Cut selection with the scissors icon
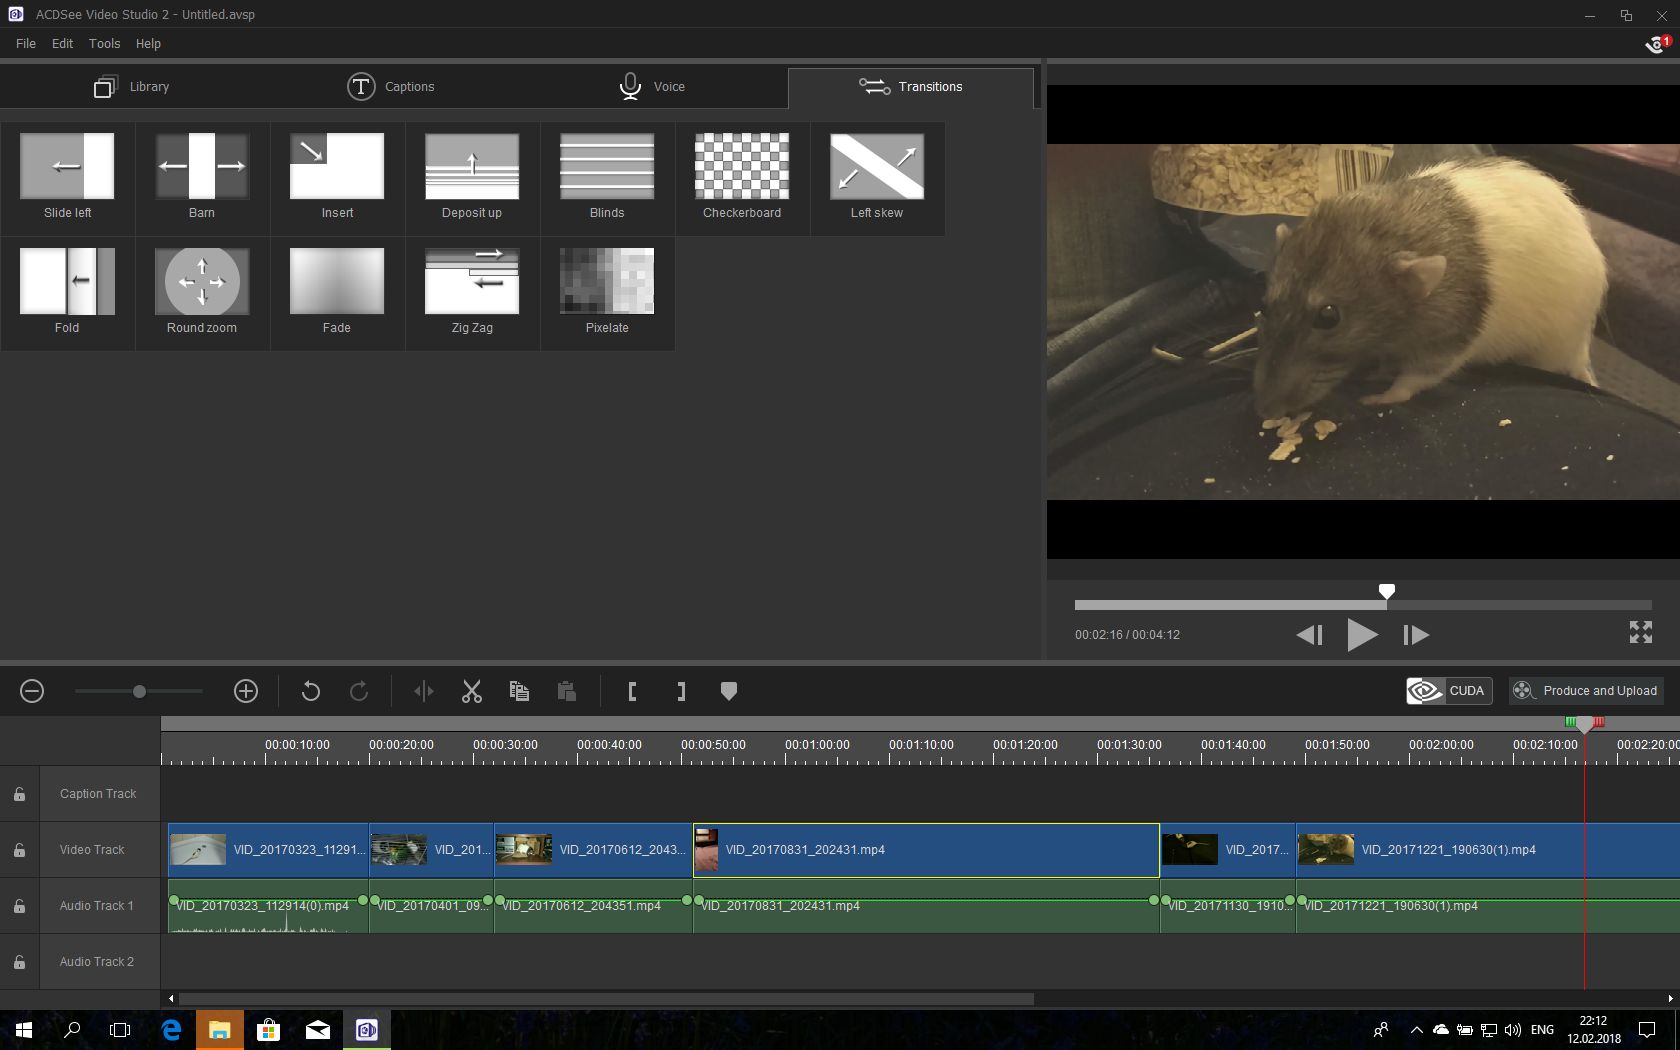This screenshot has height=1050, width=1680. click(x=472, y=691)
